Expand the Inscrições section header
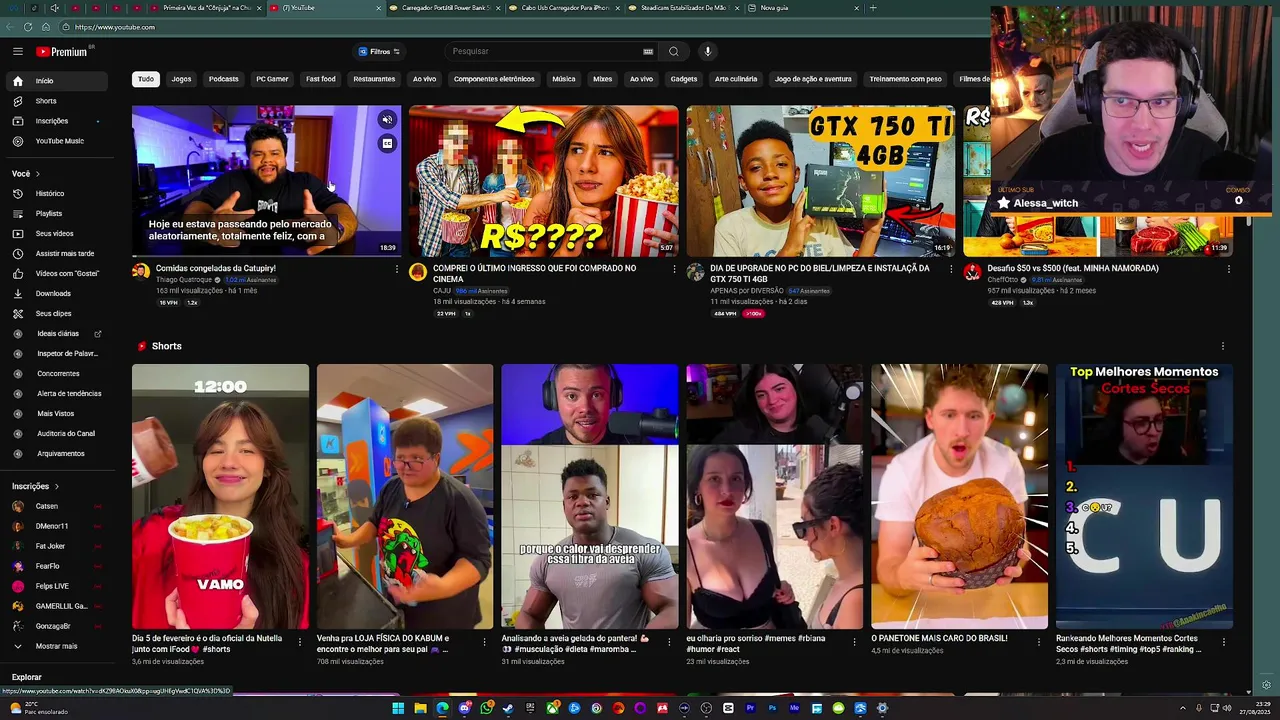 click(x=36, y=486)
